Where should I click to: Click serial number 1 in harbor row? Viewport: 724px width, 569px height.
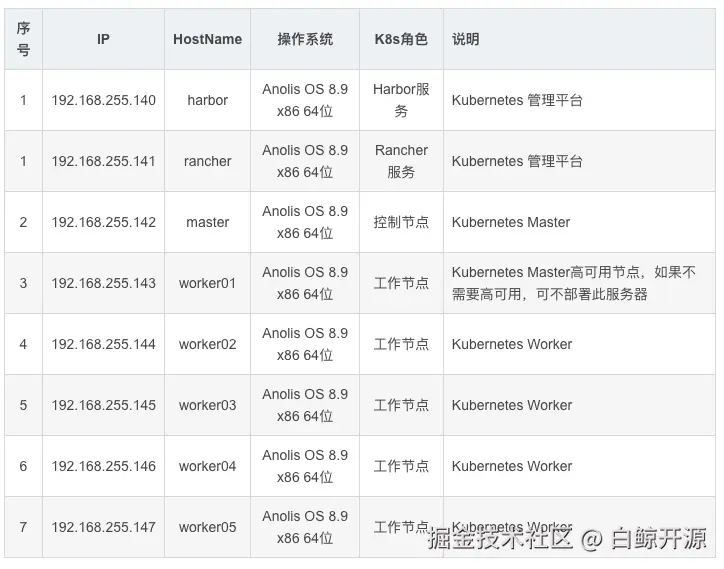click(x=23, y=100)
